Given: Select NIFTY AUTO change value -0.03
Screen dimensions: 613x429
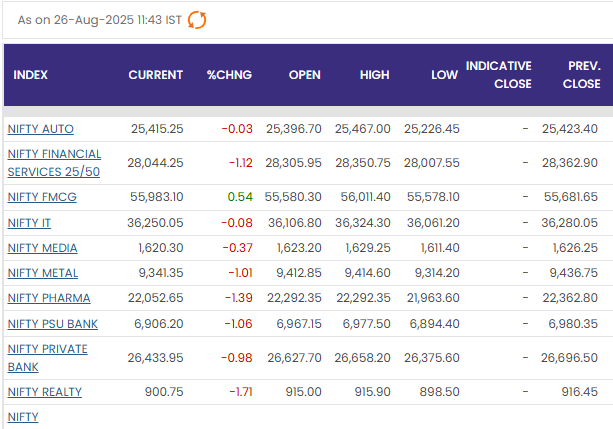Looking at the screenshot, I should pyautogui.click(x=237, y=129).
